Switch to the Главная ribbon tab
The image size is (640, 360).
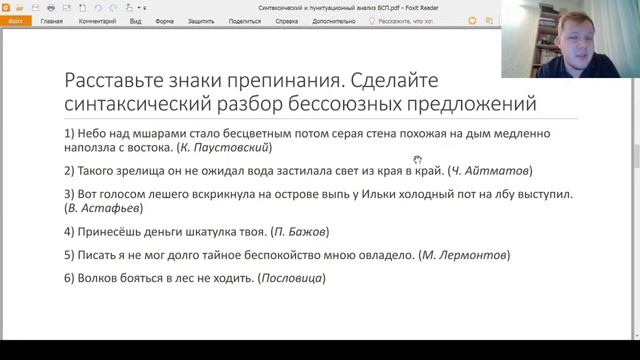pos(51,21)
